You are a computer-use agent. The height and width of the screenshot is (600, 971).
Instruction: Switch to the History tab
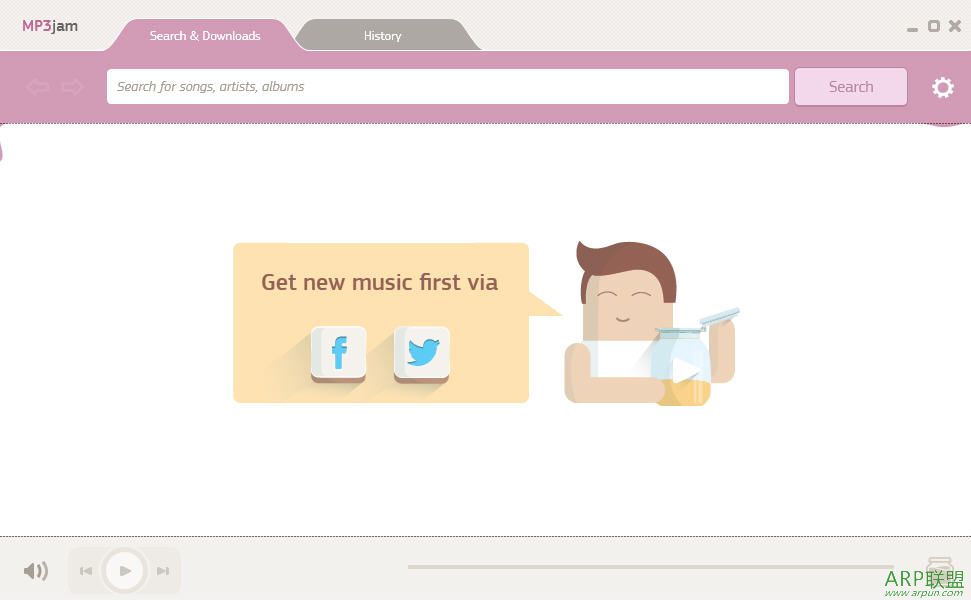click(383, 35)
